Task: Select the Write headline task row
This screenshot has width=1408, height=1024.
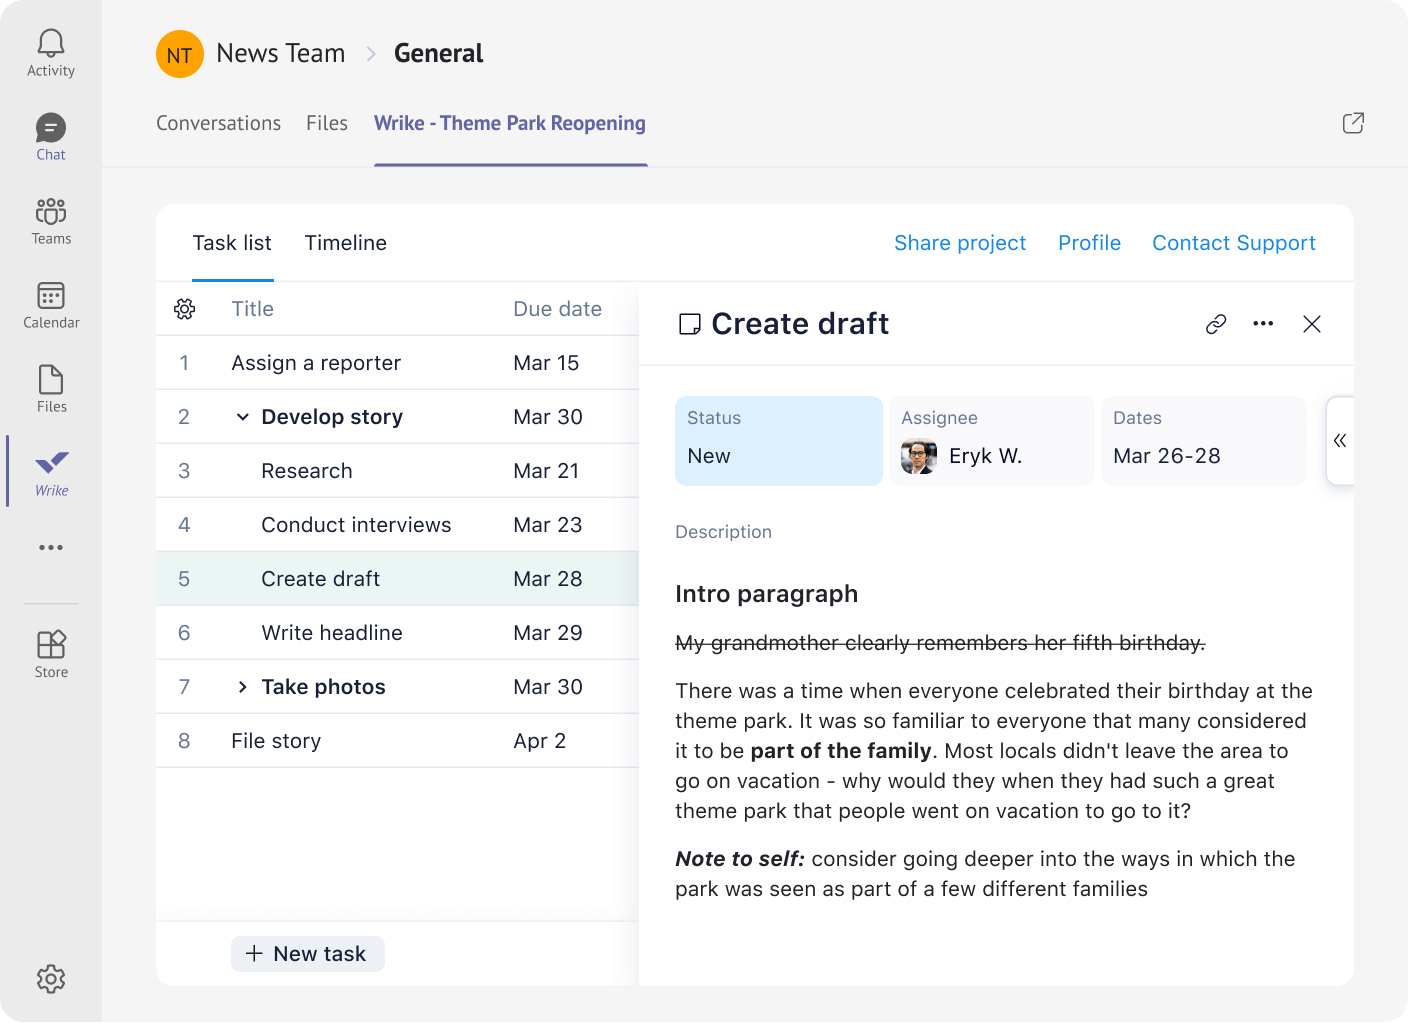Action: click(332, 633)
